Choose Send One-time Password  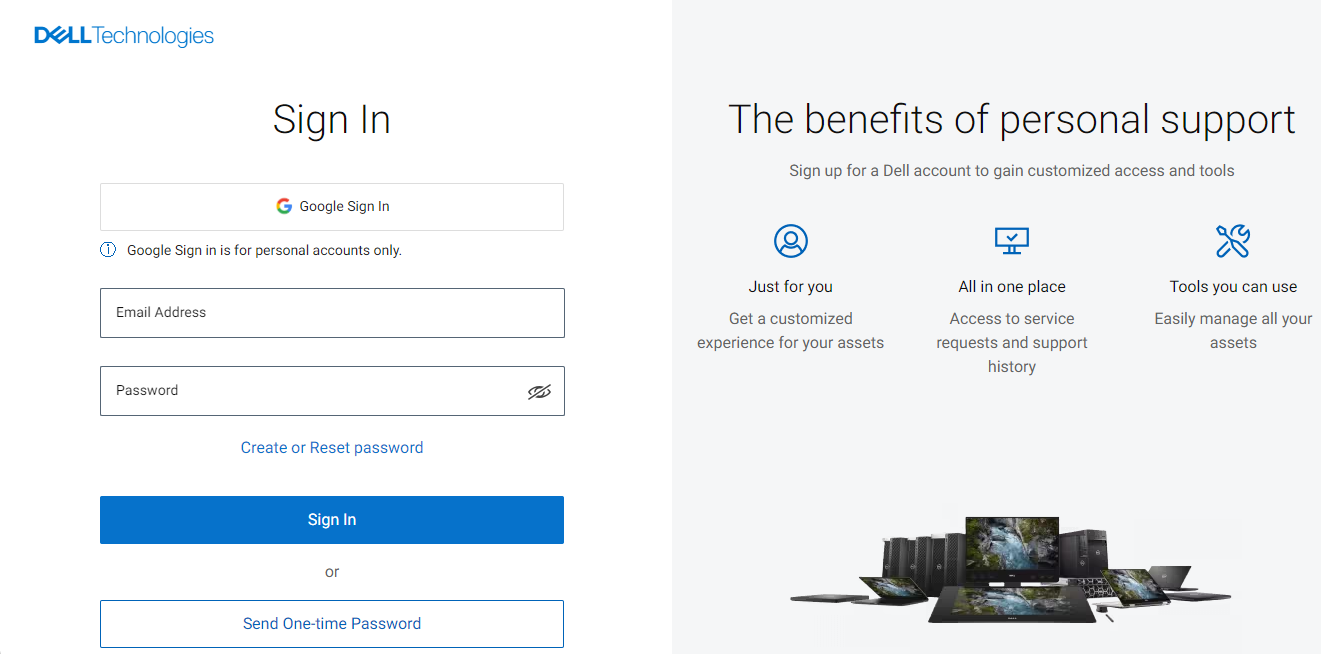tap(331, 623)
